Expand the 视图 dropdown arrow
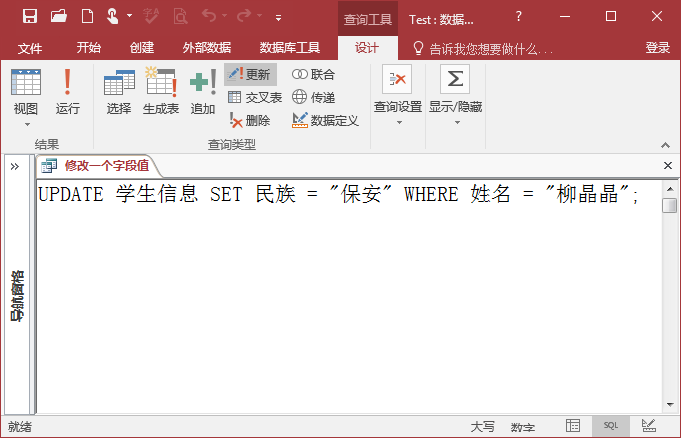The height and width of the screenshot is (438, 681). coord(27,125)
